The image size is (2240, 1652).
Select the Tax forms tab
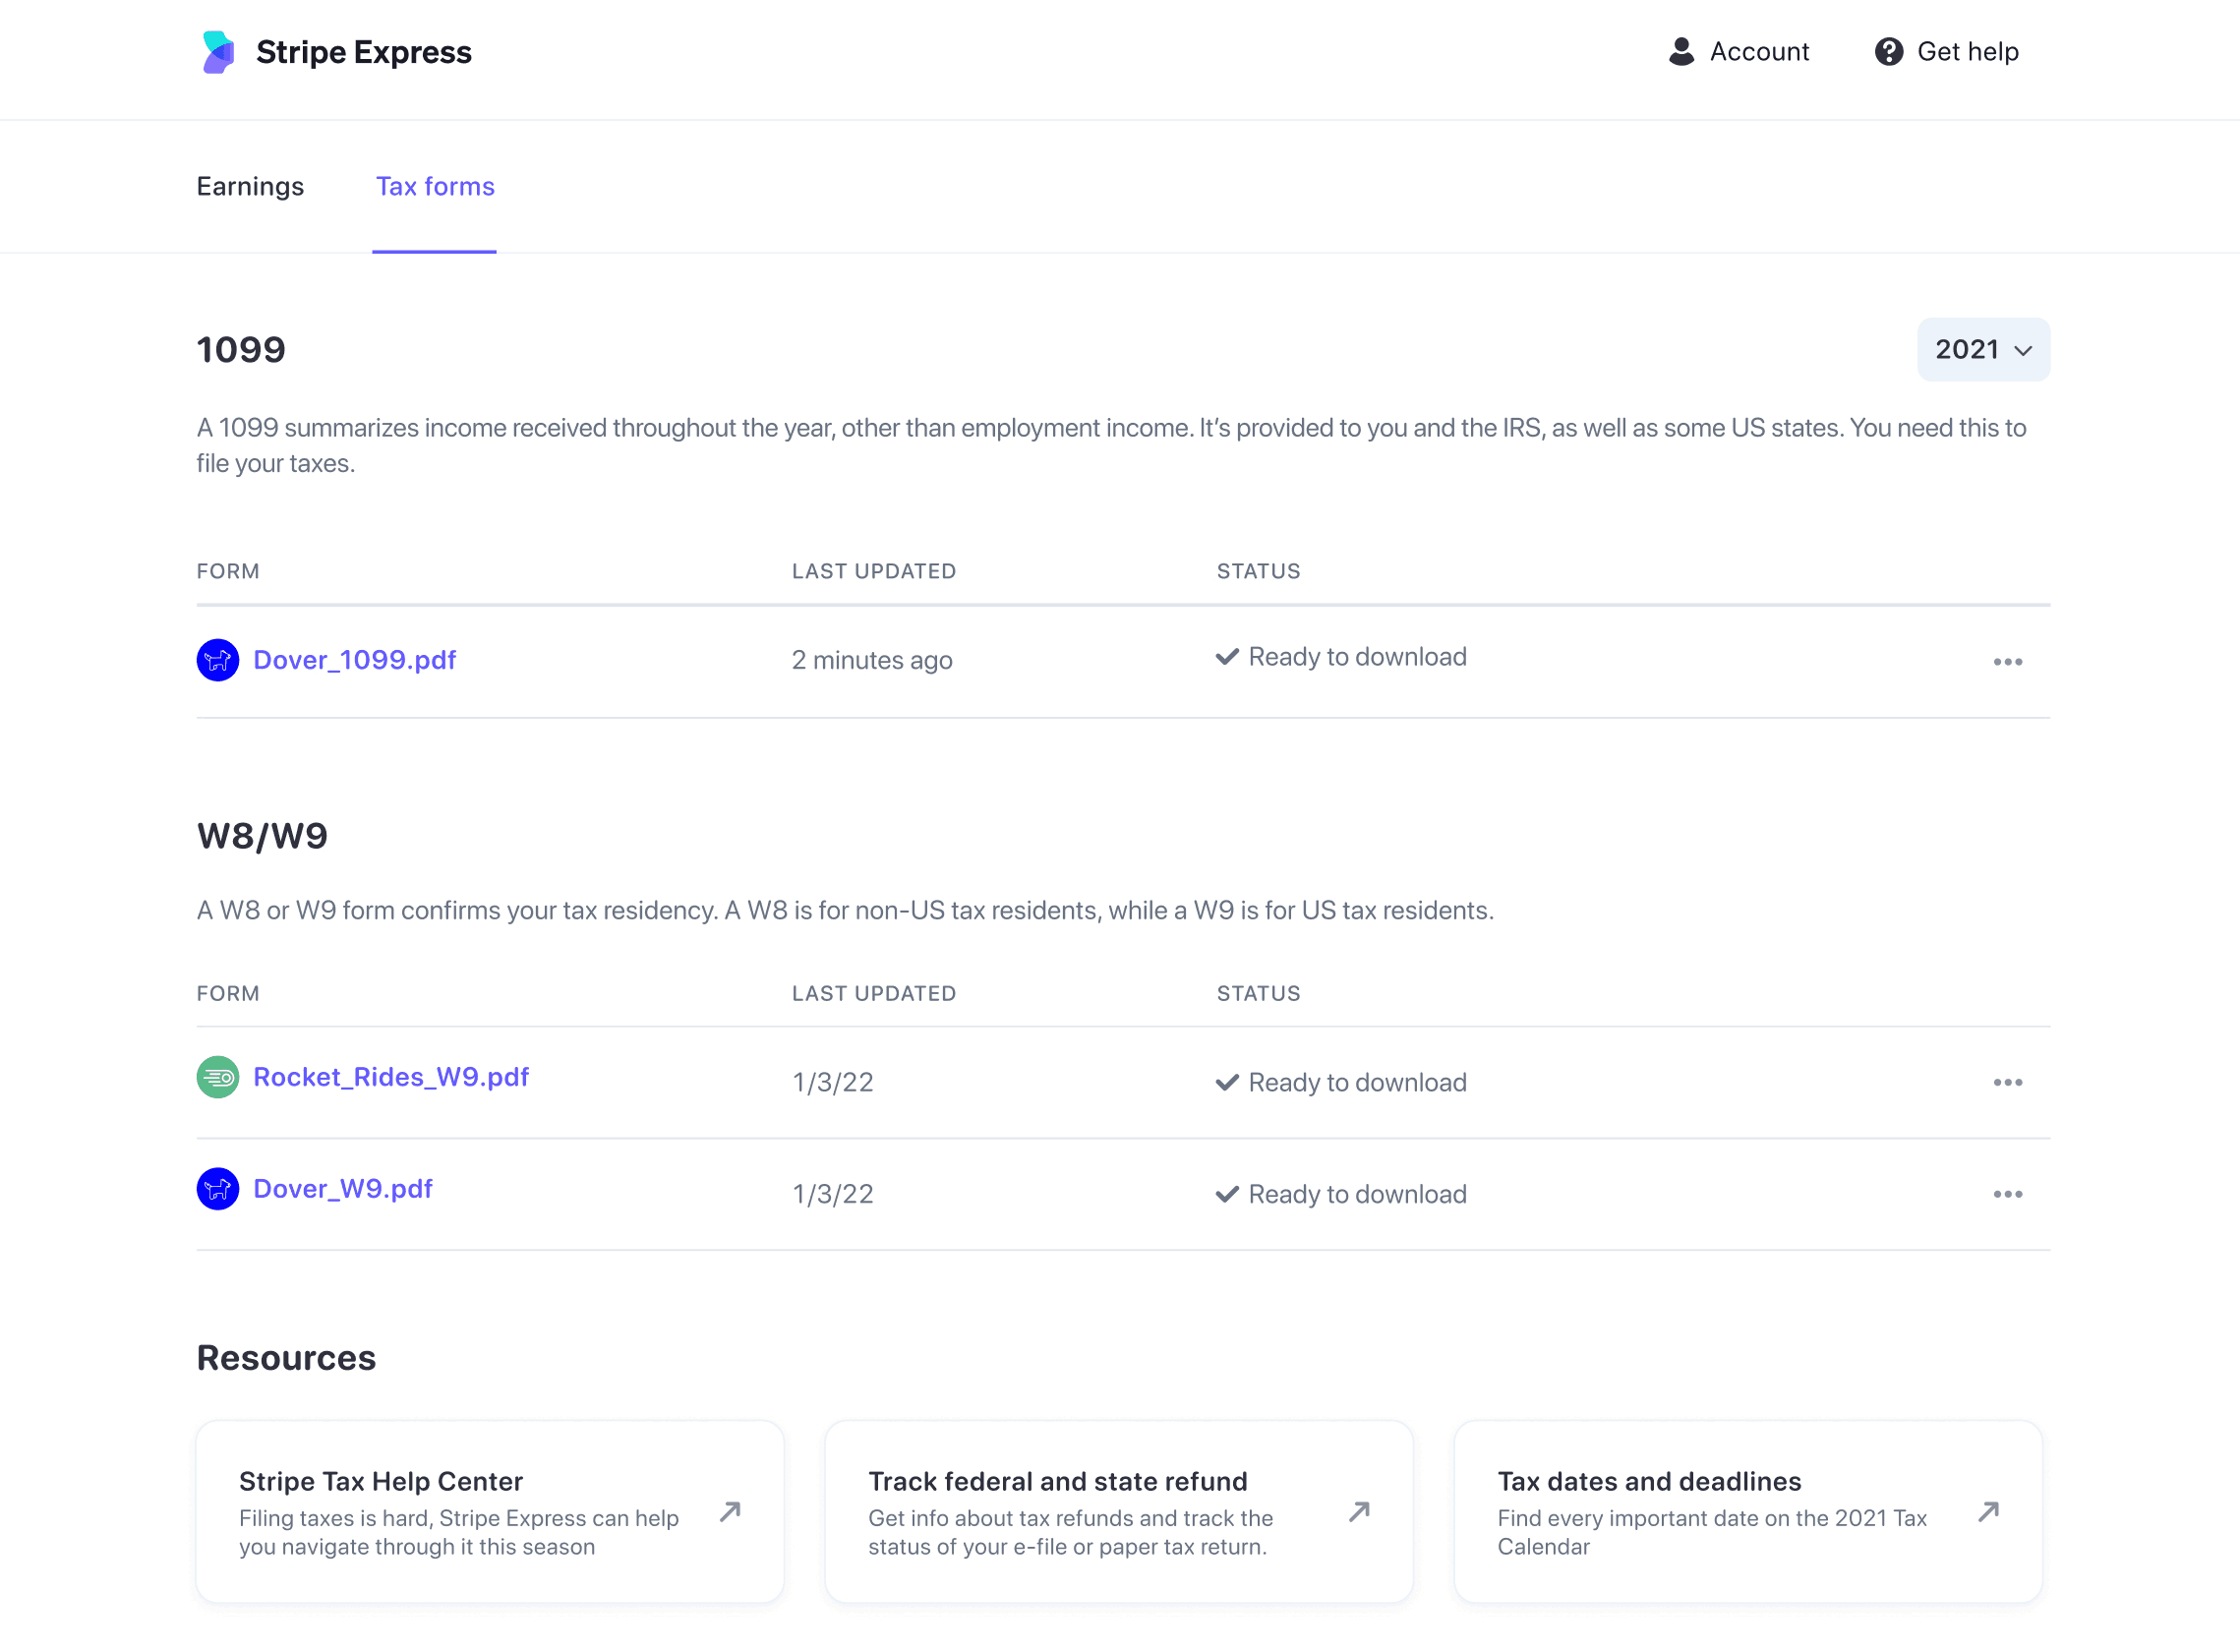click(x=435, y=186)
